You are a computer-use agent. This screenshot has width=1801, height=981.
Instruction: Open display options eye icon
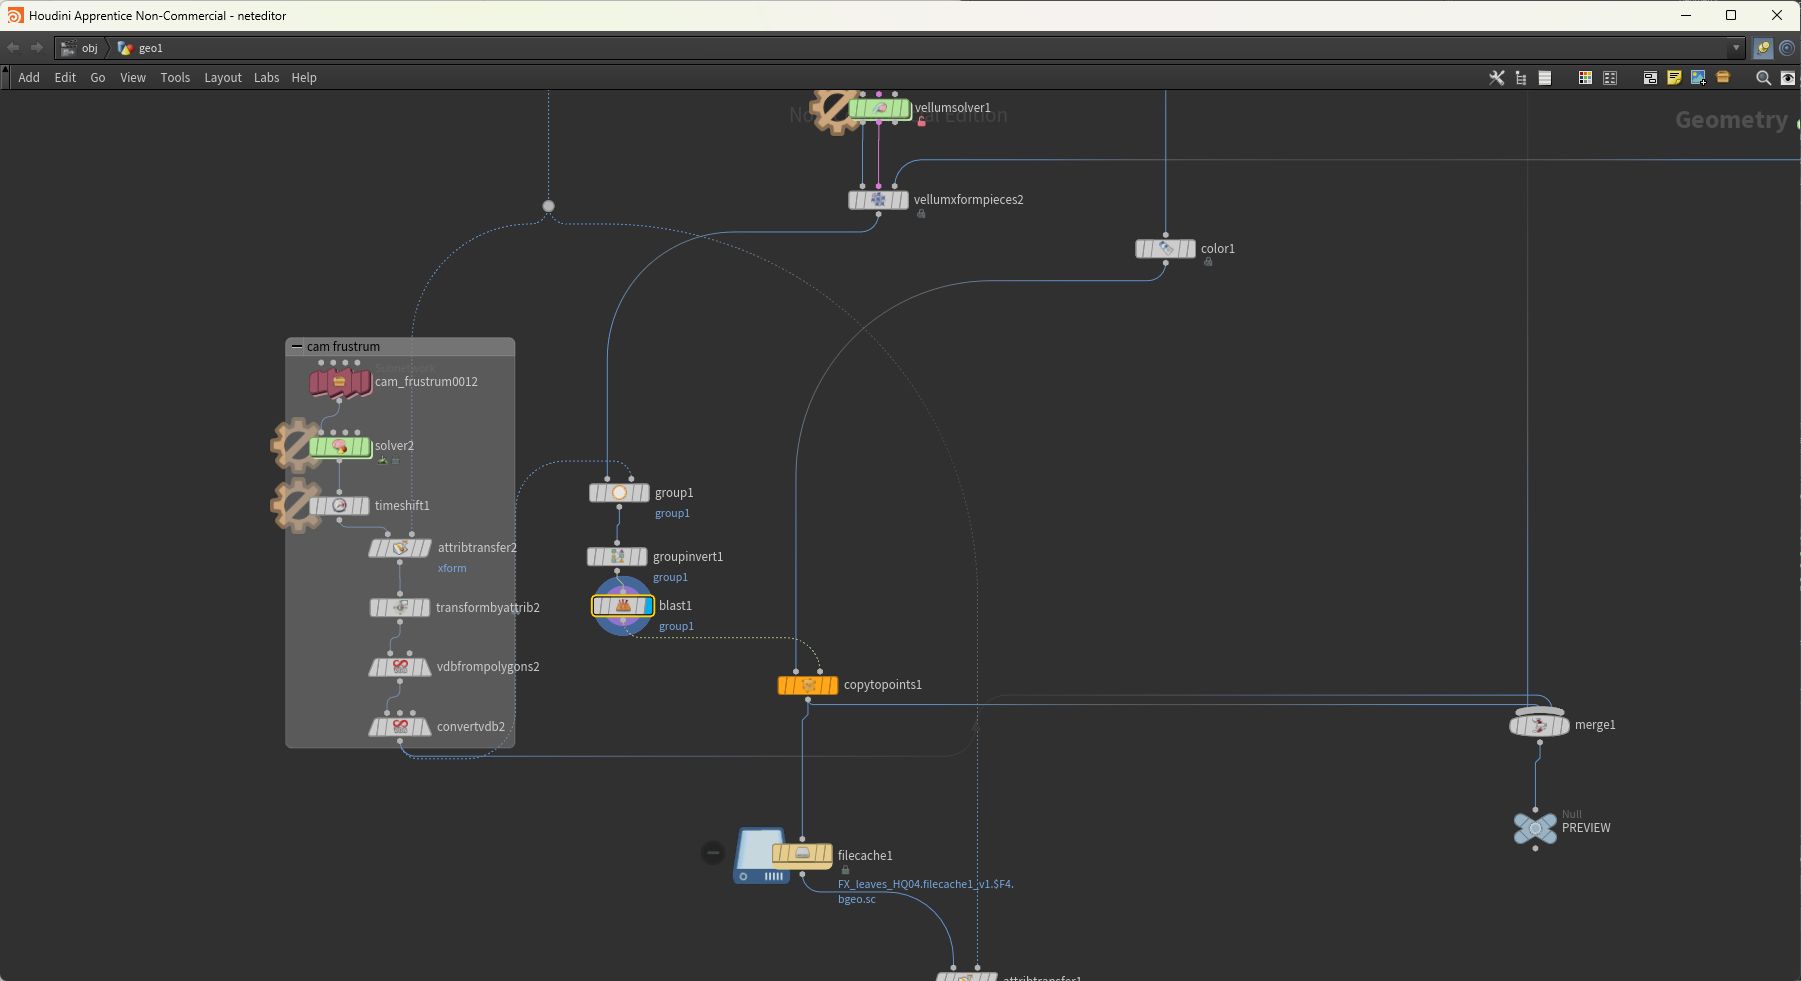point(1787,78)
